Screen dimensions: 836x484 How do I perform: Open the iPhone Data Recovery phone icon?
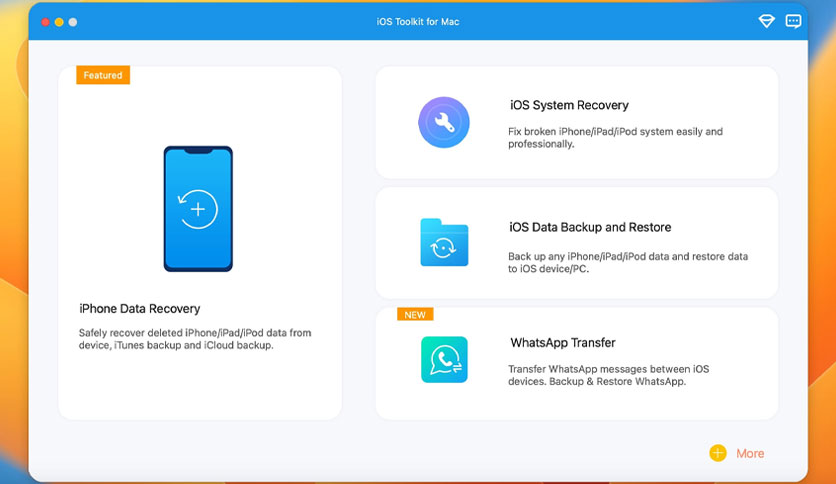(x=198, y=208)
